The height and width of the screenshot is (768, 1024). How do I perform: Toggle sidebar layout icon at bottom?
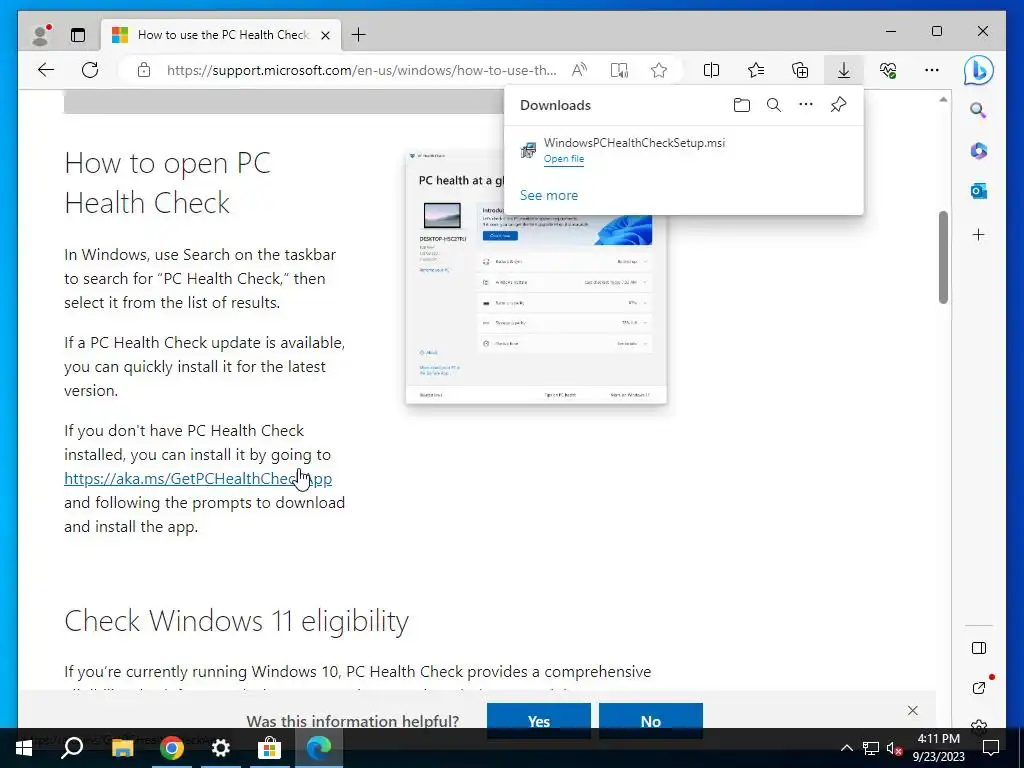(978, 648)
